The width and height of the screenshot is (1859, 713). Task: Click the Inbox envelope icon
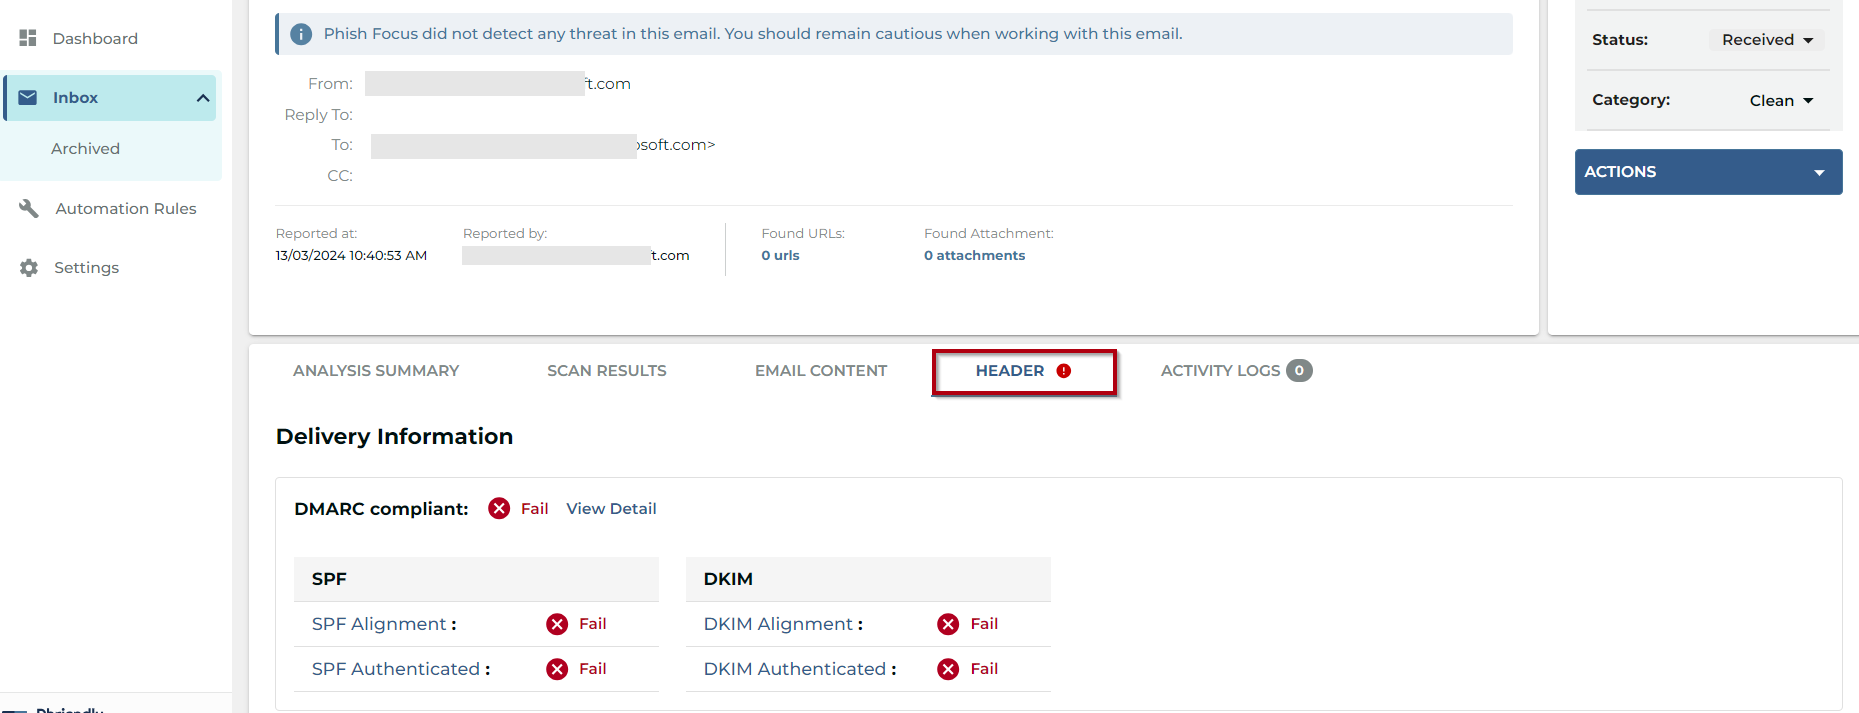[x=28, y=98]
